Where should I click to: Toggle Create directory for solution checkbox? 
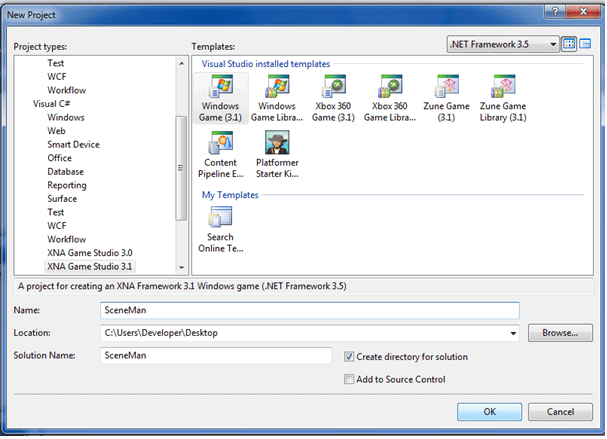349,357
